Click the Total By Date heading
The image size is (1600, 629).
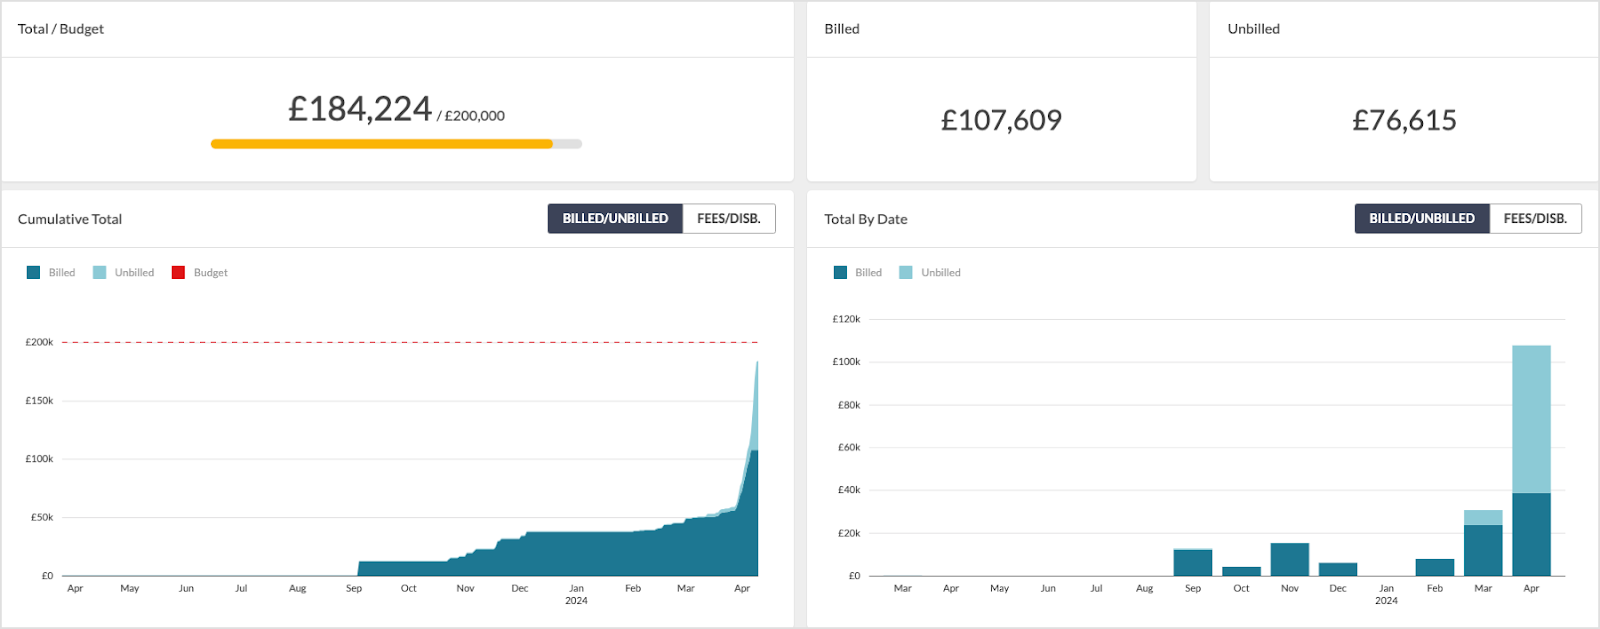(x=866, y=219)
